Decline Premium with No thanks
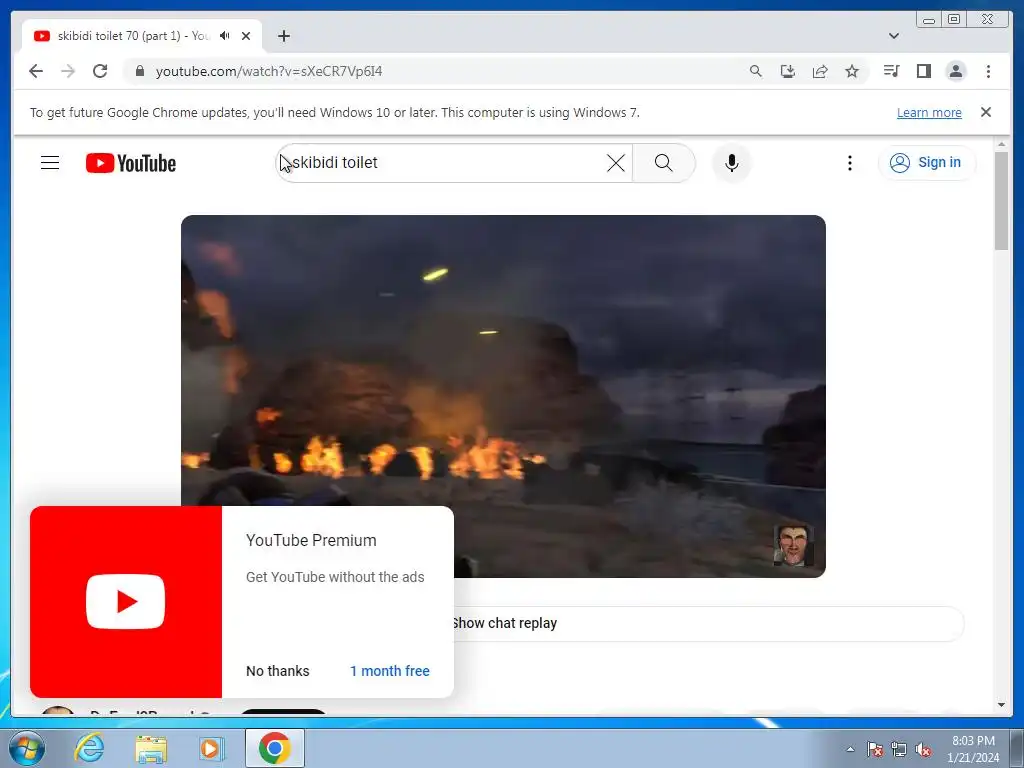The width and height of the screenshot is (1024, 768). pyautogui.click(x=278, y=671)
